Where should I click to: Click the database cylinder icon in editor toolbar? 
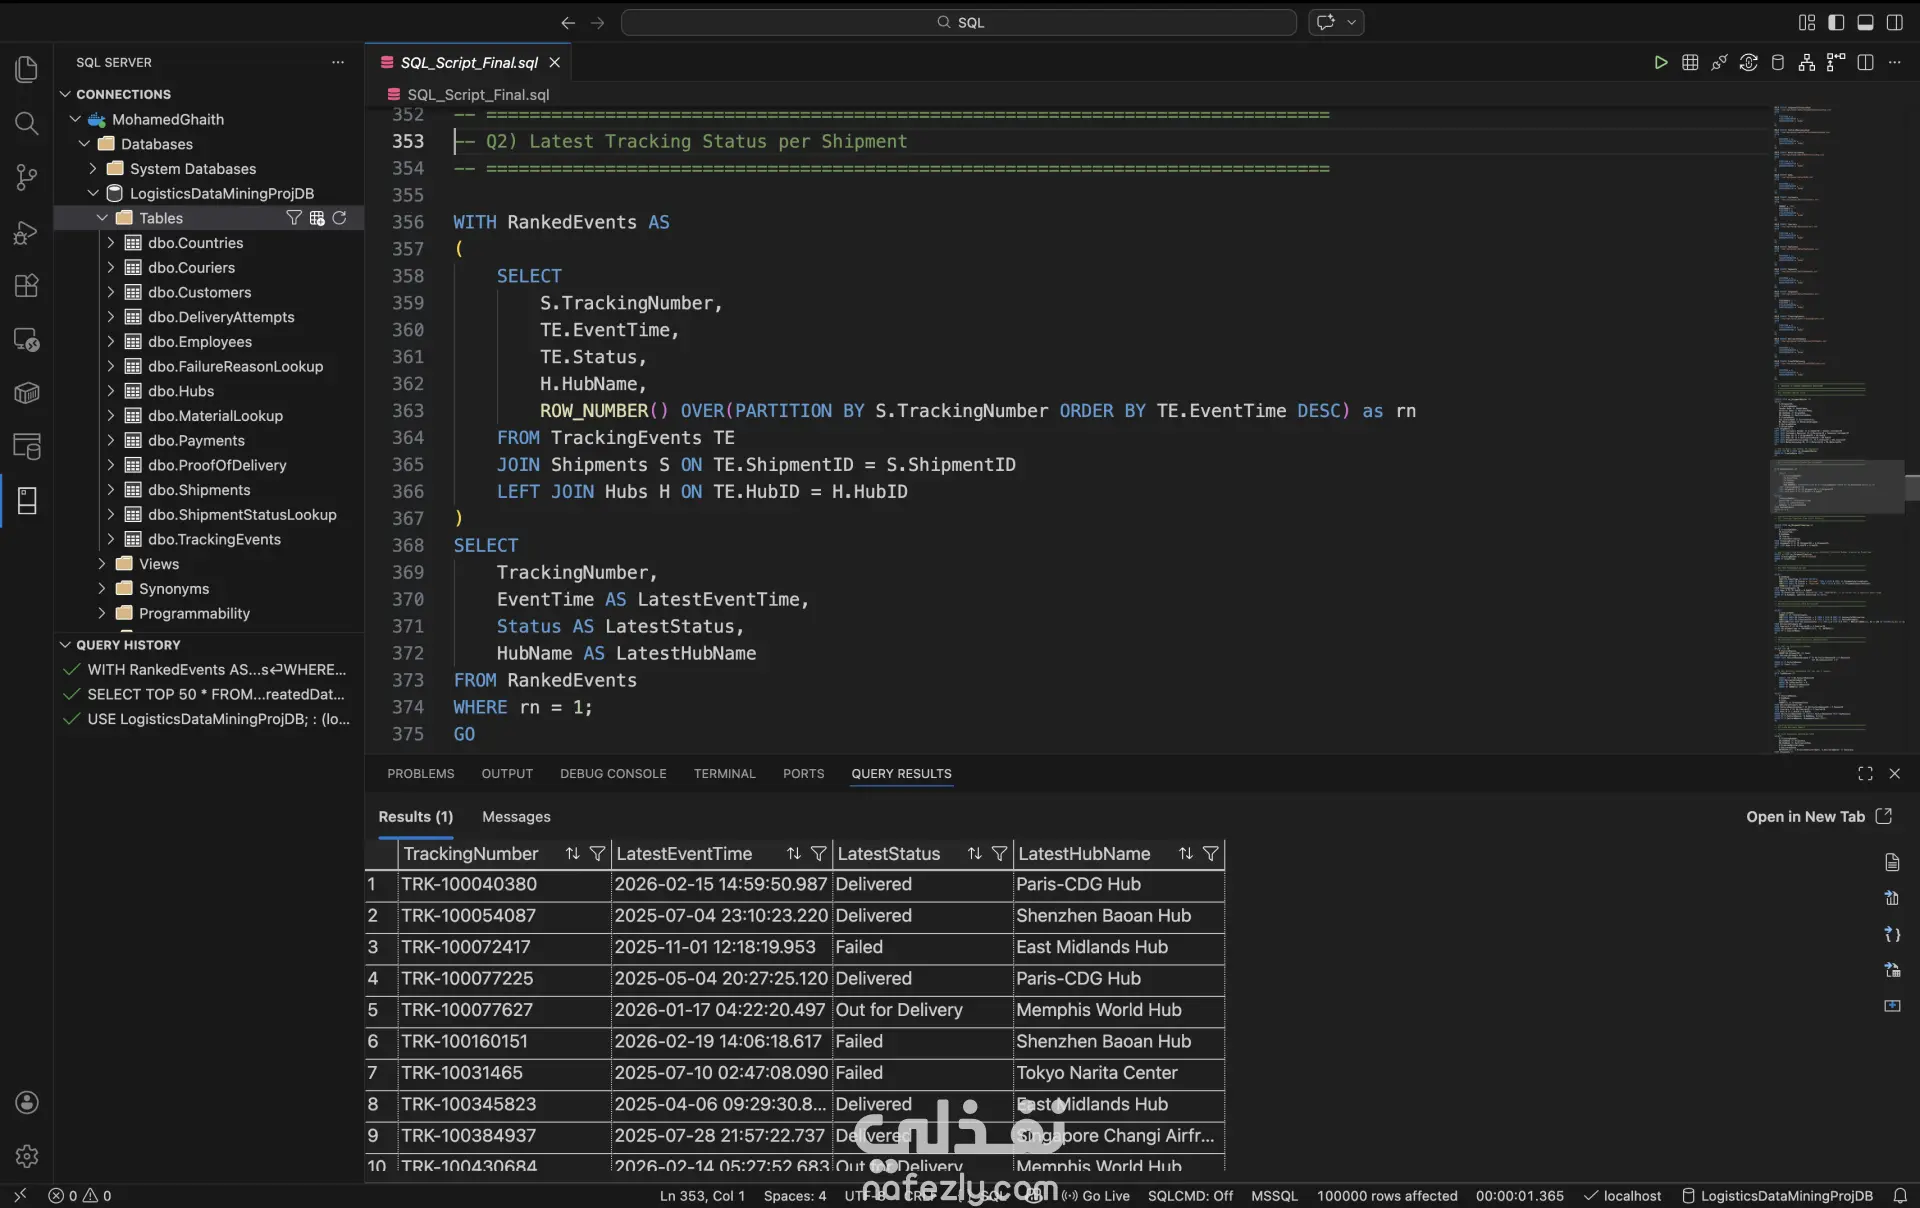pyautogui.click(x=1777, y=62)
